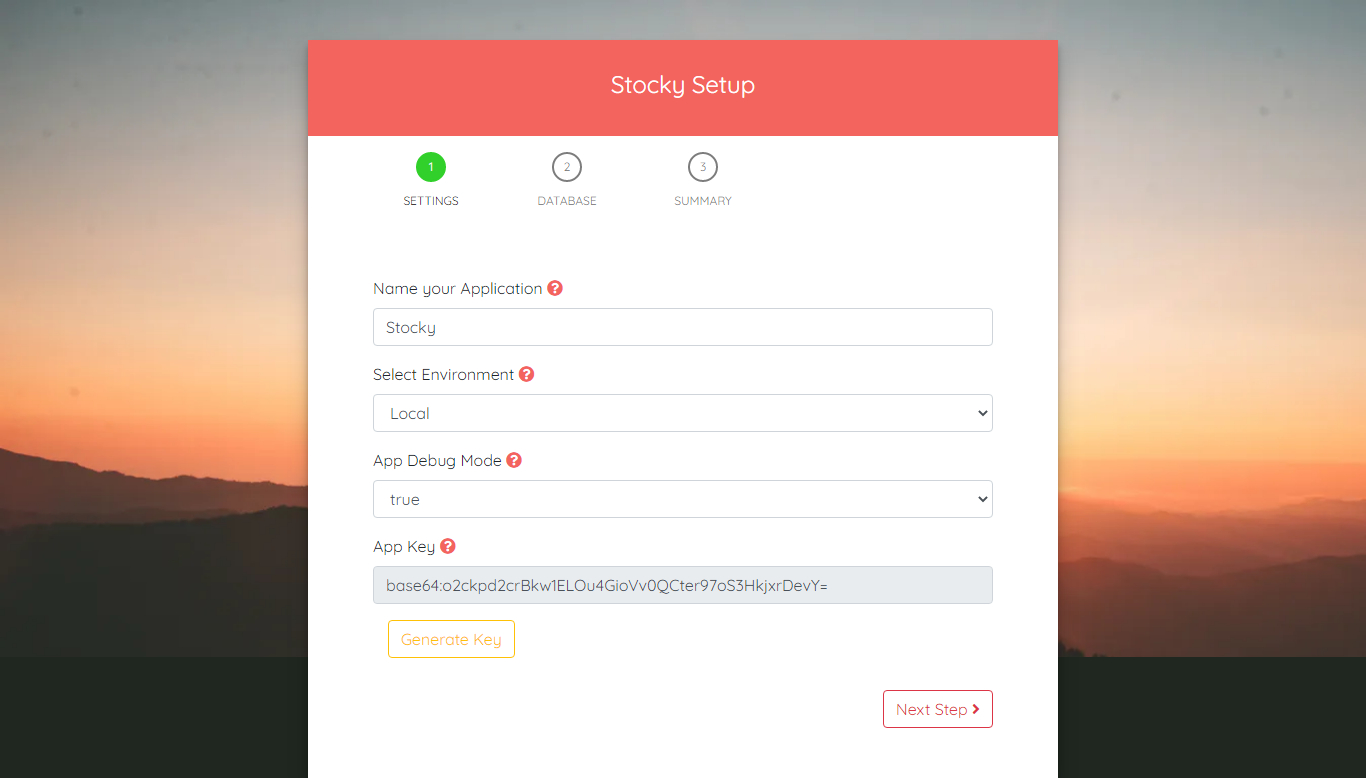Switch to the SETTINGS step label
Image resolution: width=1366 pixels, height=778 pixels.
(431, 201)
